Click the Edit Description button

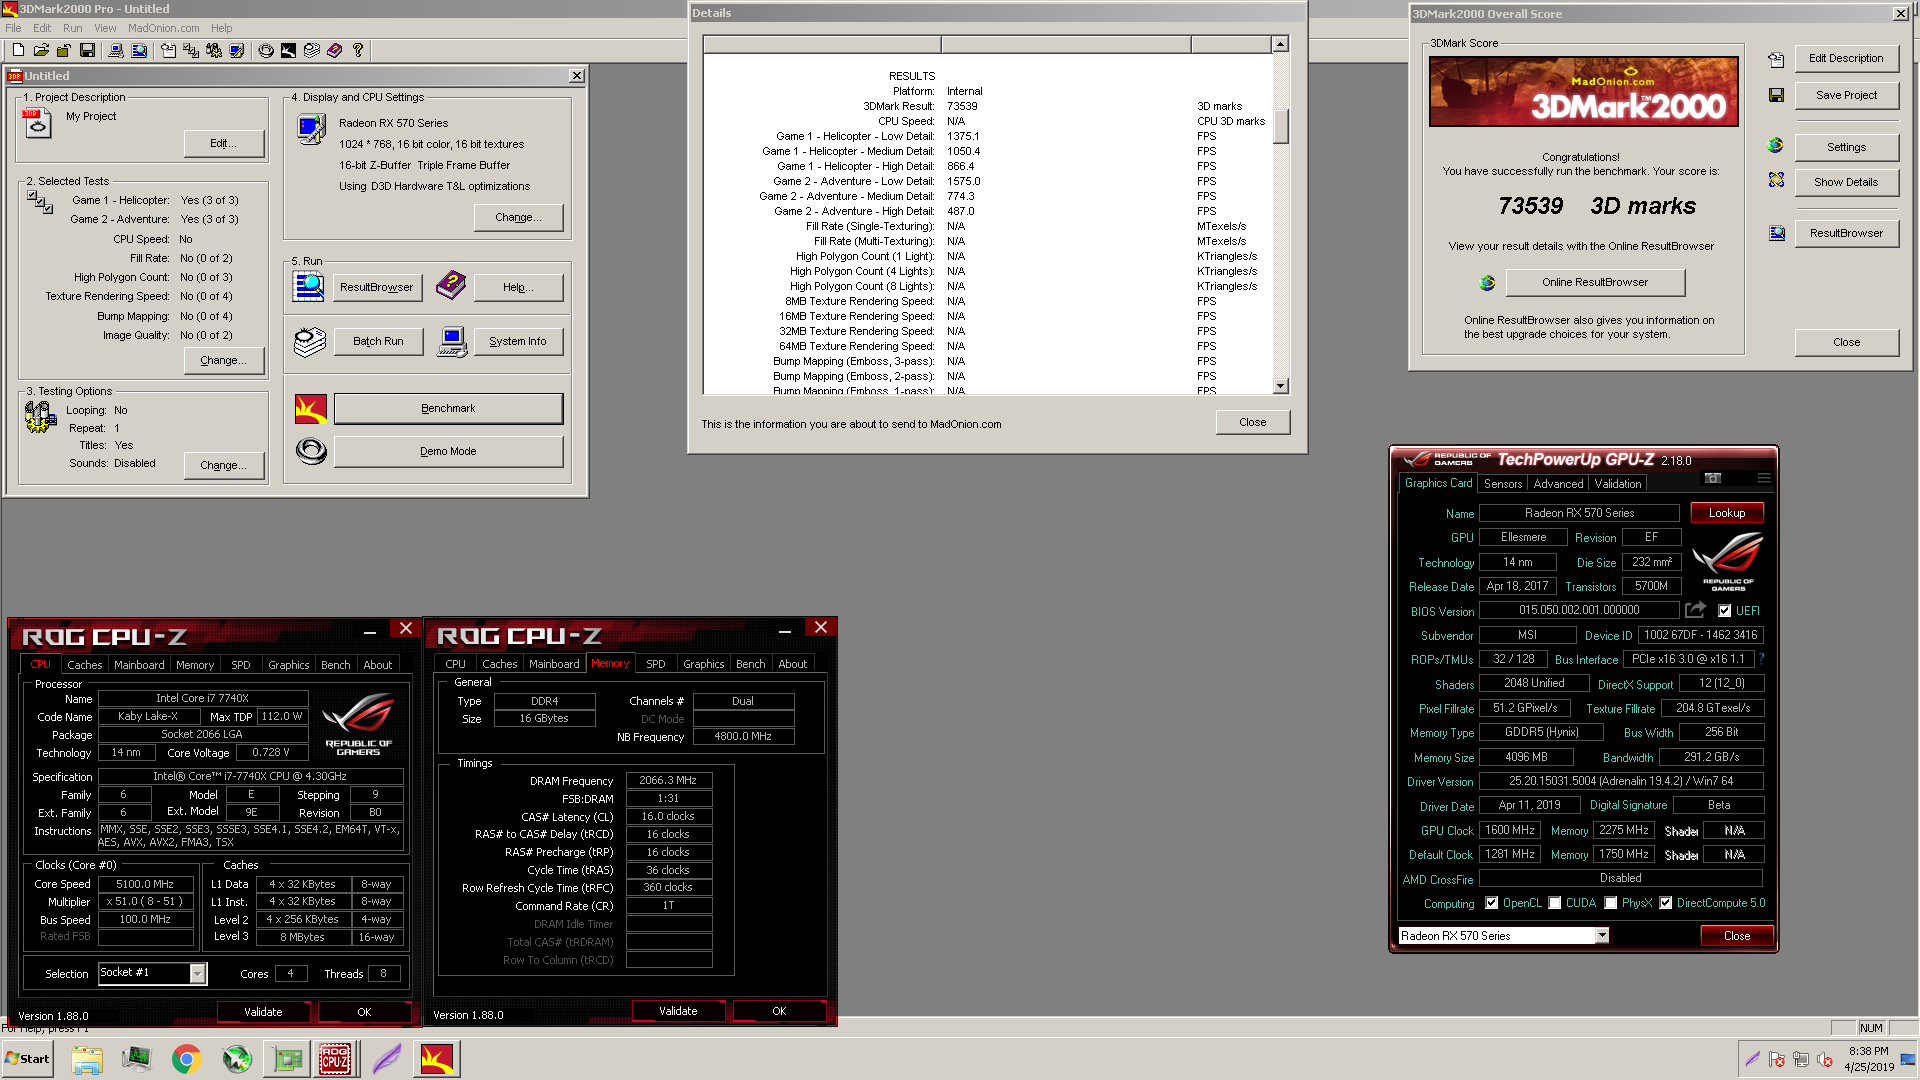point(1846,59)
